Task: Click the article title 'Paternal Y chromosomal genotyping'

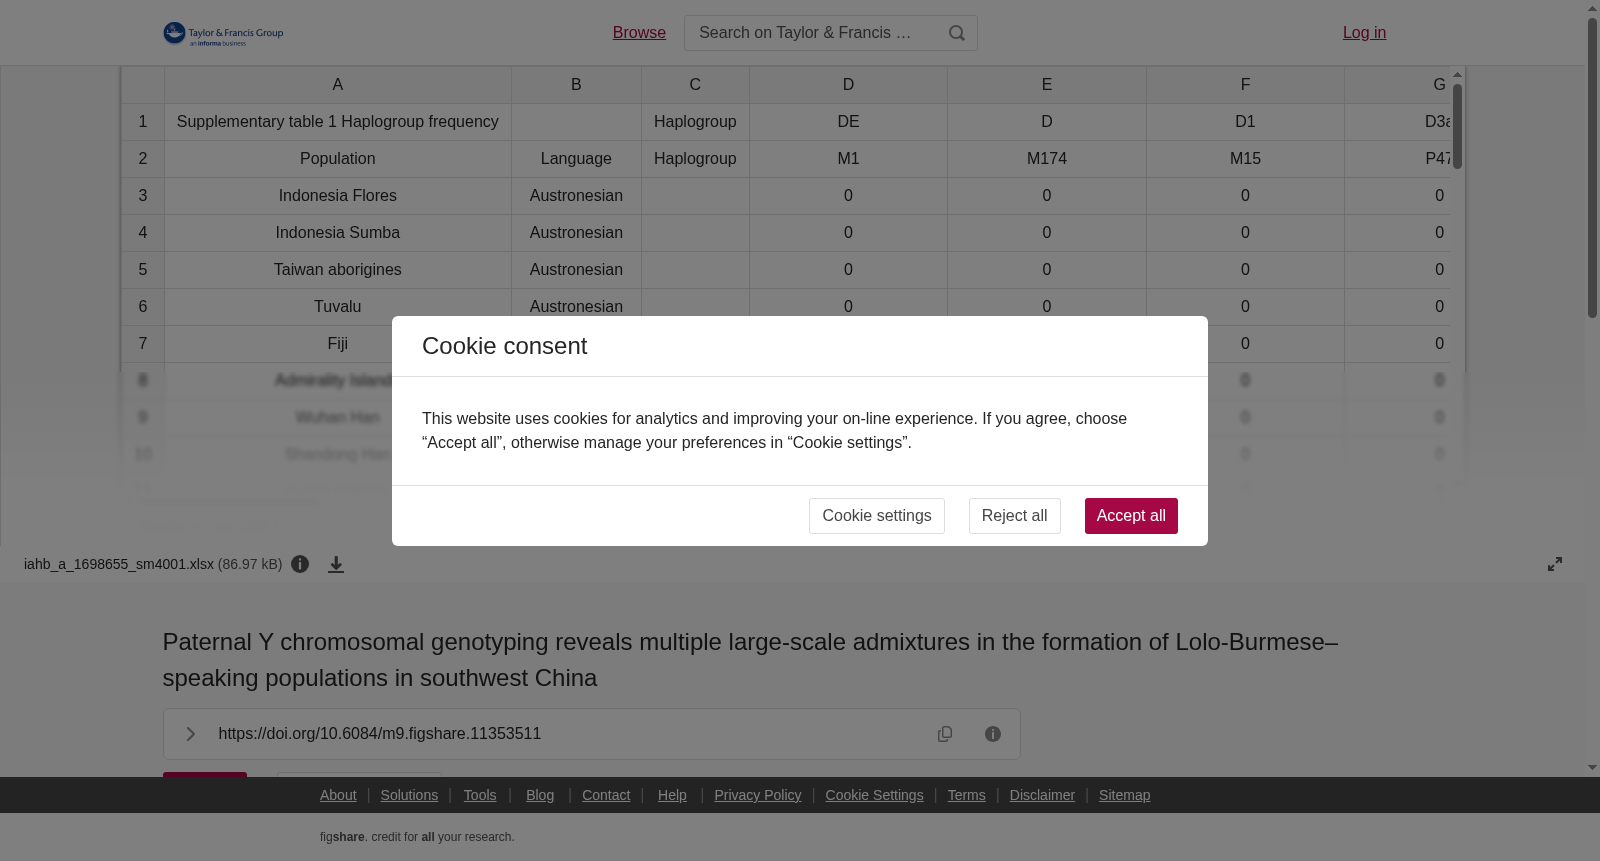Action: pos(750,660)
